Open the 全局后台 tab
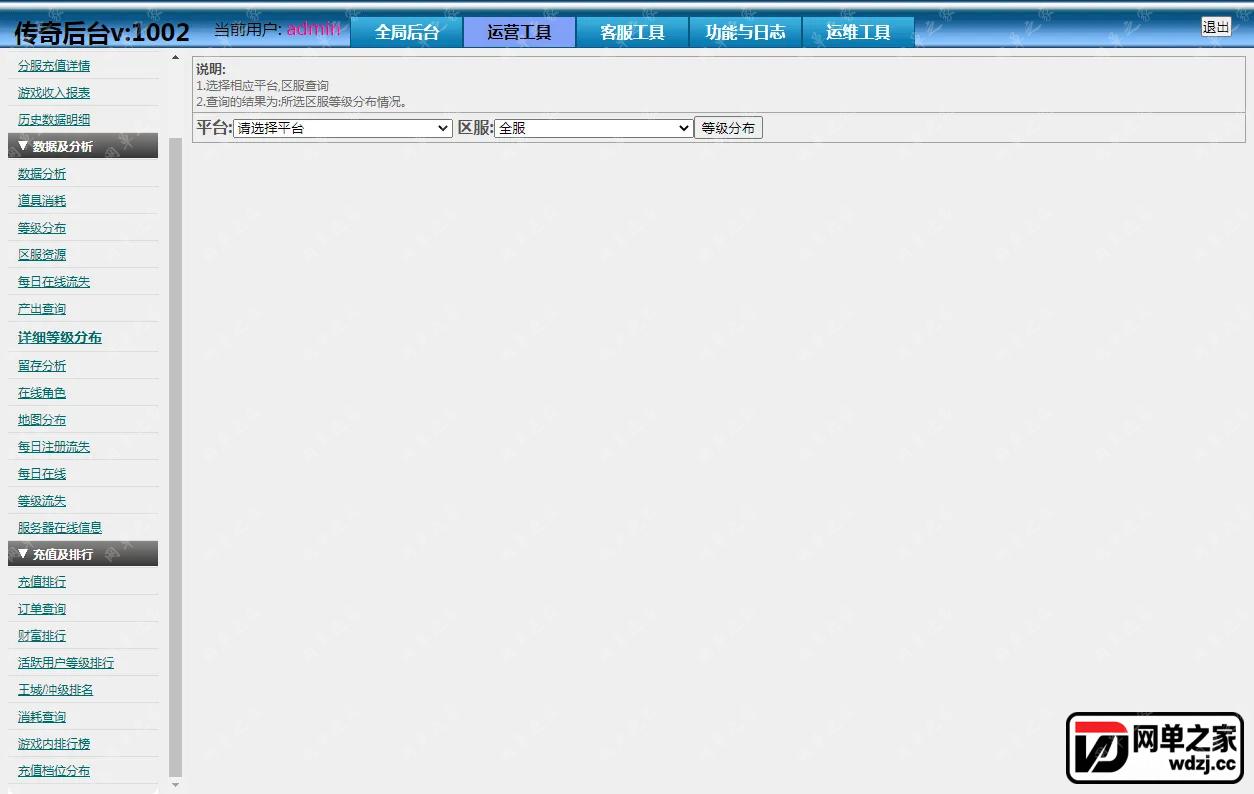 (x=407, y=32)
